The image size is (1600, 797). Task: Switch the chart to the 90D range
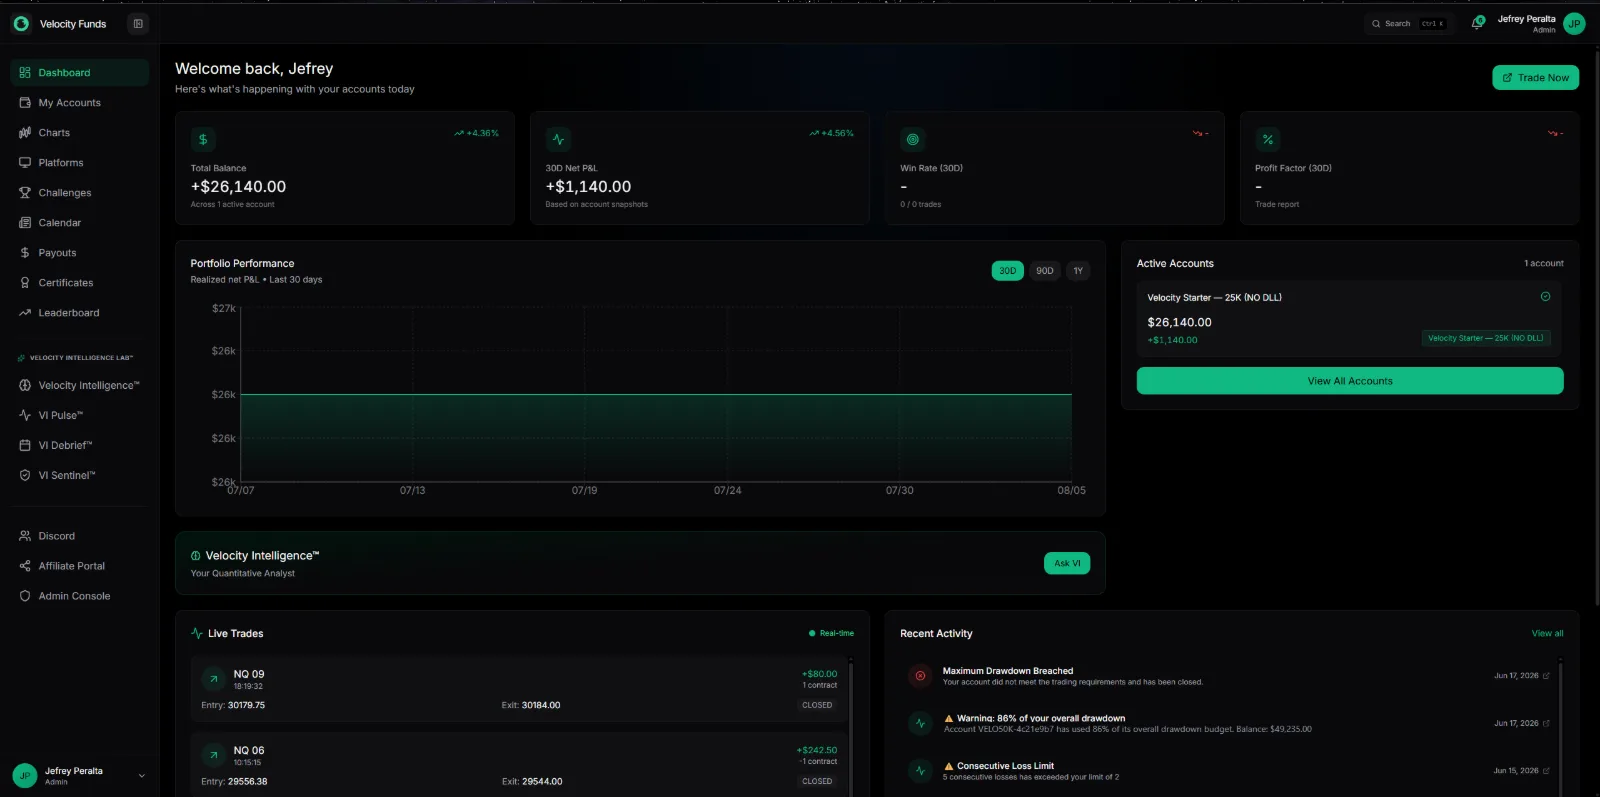(1045, 271)
